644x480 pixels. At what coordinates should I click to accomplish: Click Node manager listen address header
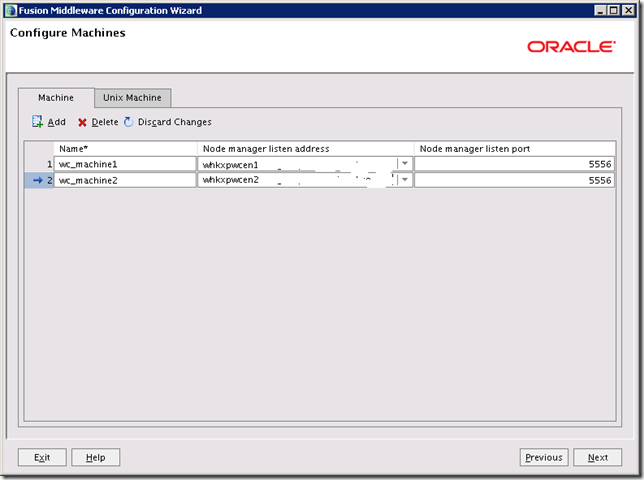coord(306,149)
